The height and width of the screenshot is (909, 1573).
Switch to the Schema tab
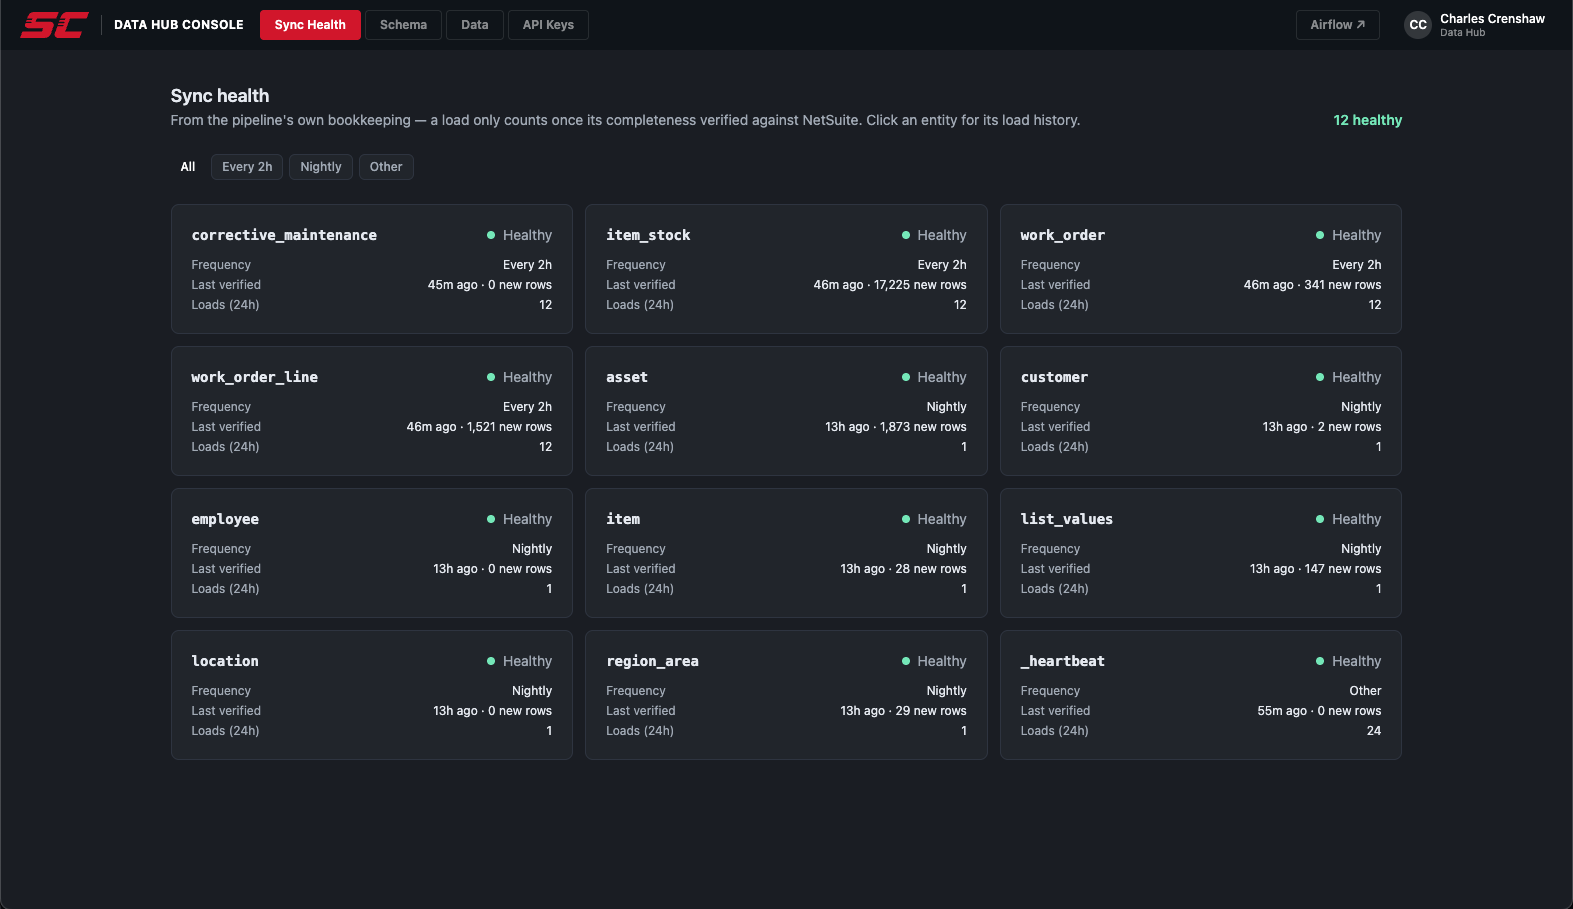click(403, 25)
